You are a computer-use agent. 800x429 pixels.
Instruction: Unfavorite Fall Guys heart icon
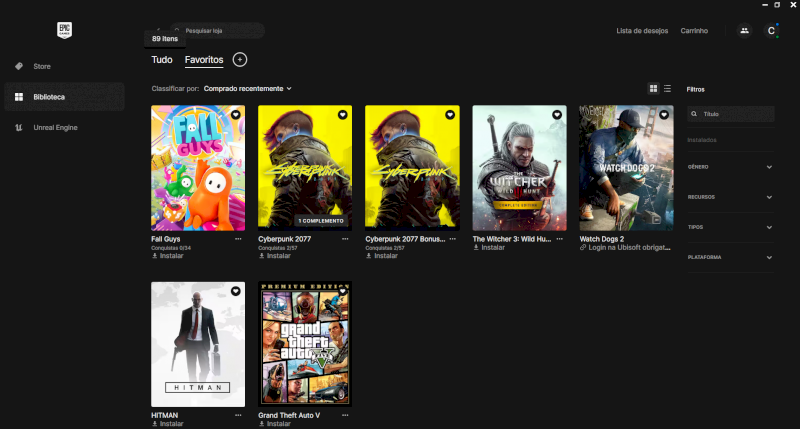(x=235, y=115)
